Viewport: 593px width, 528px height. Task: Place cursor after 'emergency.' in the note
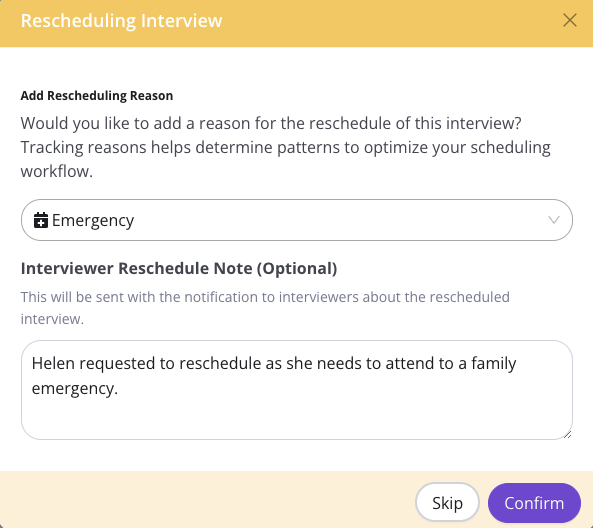[118, 388]
